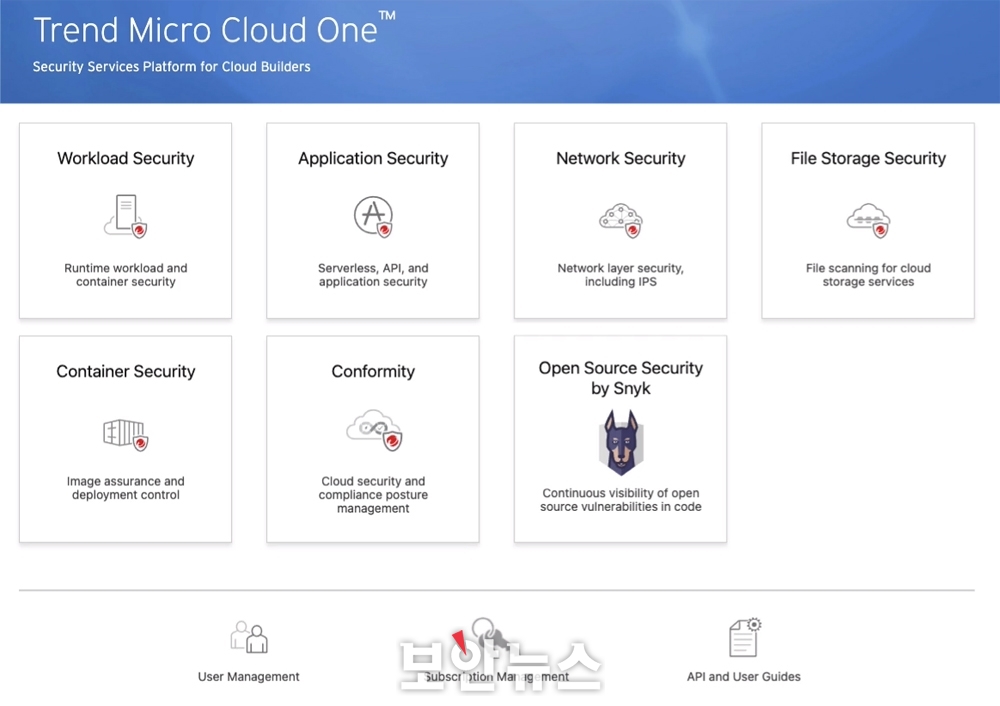Click "File scanning for cloud storage services" description
Viewport: 1000px width, 706px height.
click(868, 275)
